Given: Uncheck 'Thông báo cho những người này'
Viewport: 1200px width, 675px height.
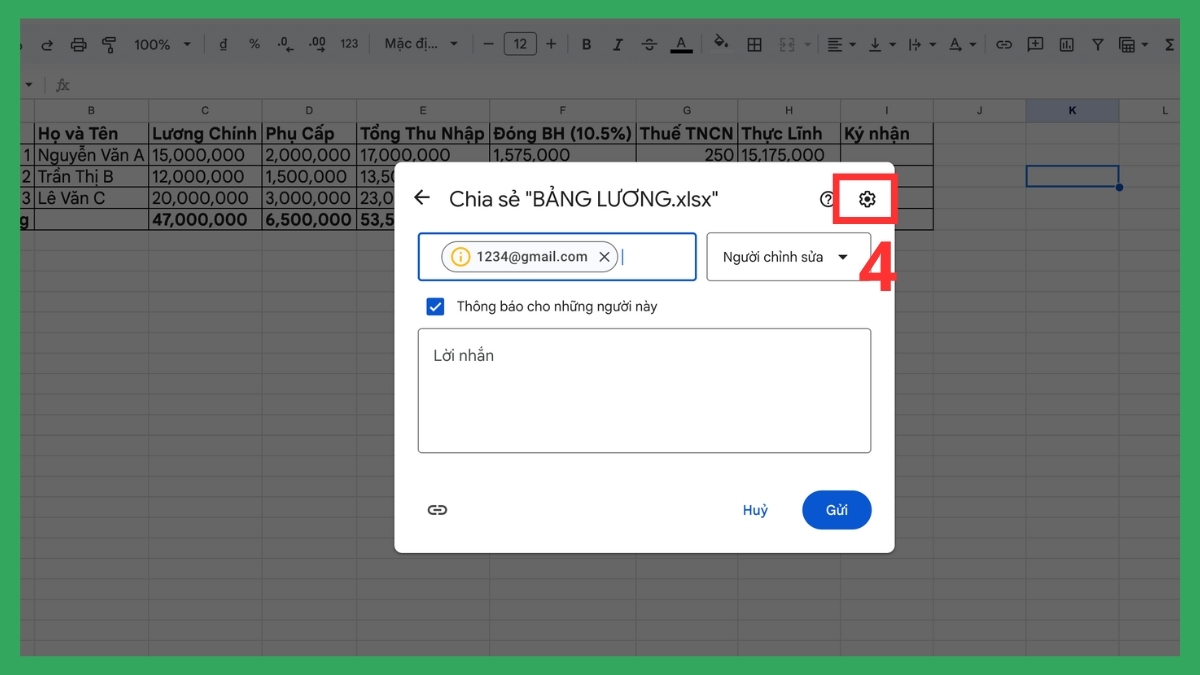Looking at the screenshot, I should coord(435,306).
